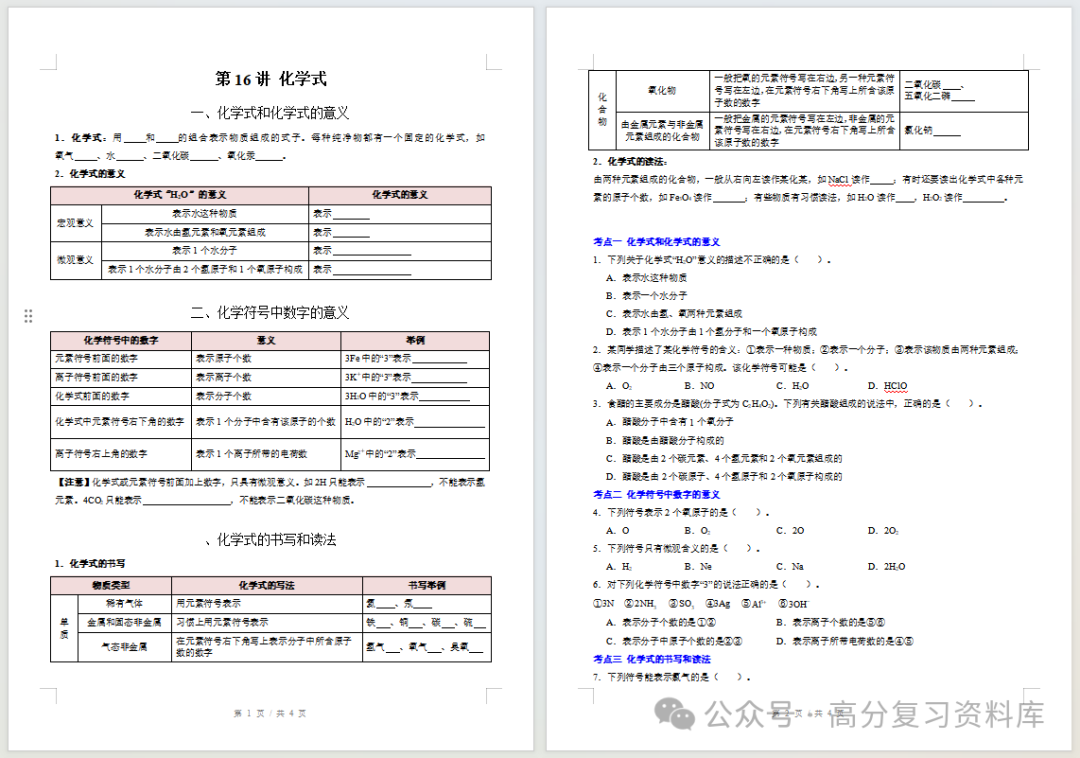The image size is (1080, 758).
Task: Click option 'C. 表示水由氢、氧两种元素组成'
Action: pos(674,313)
